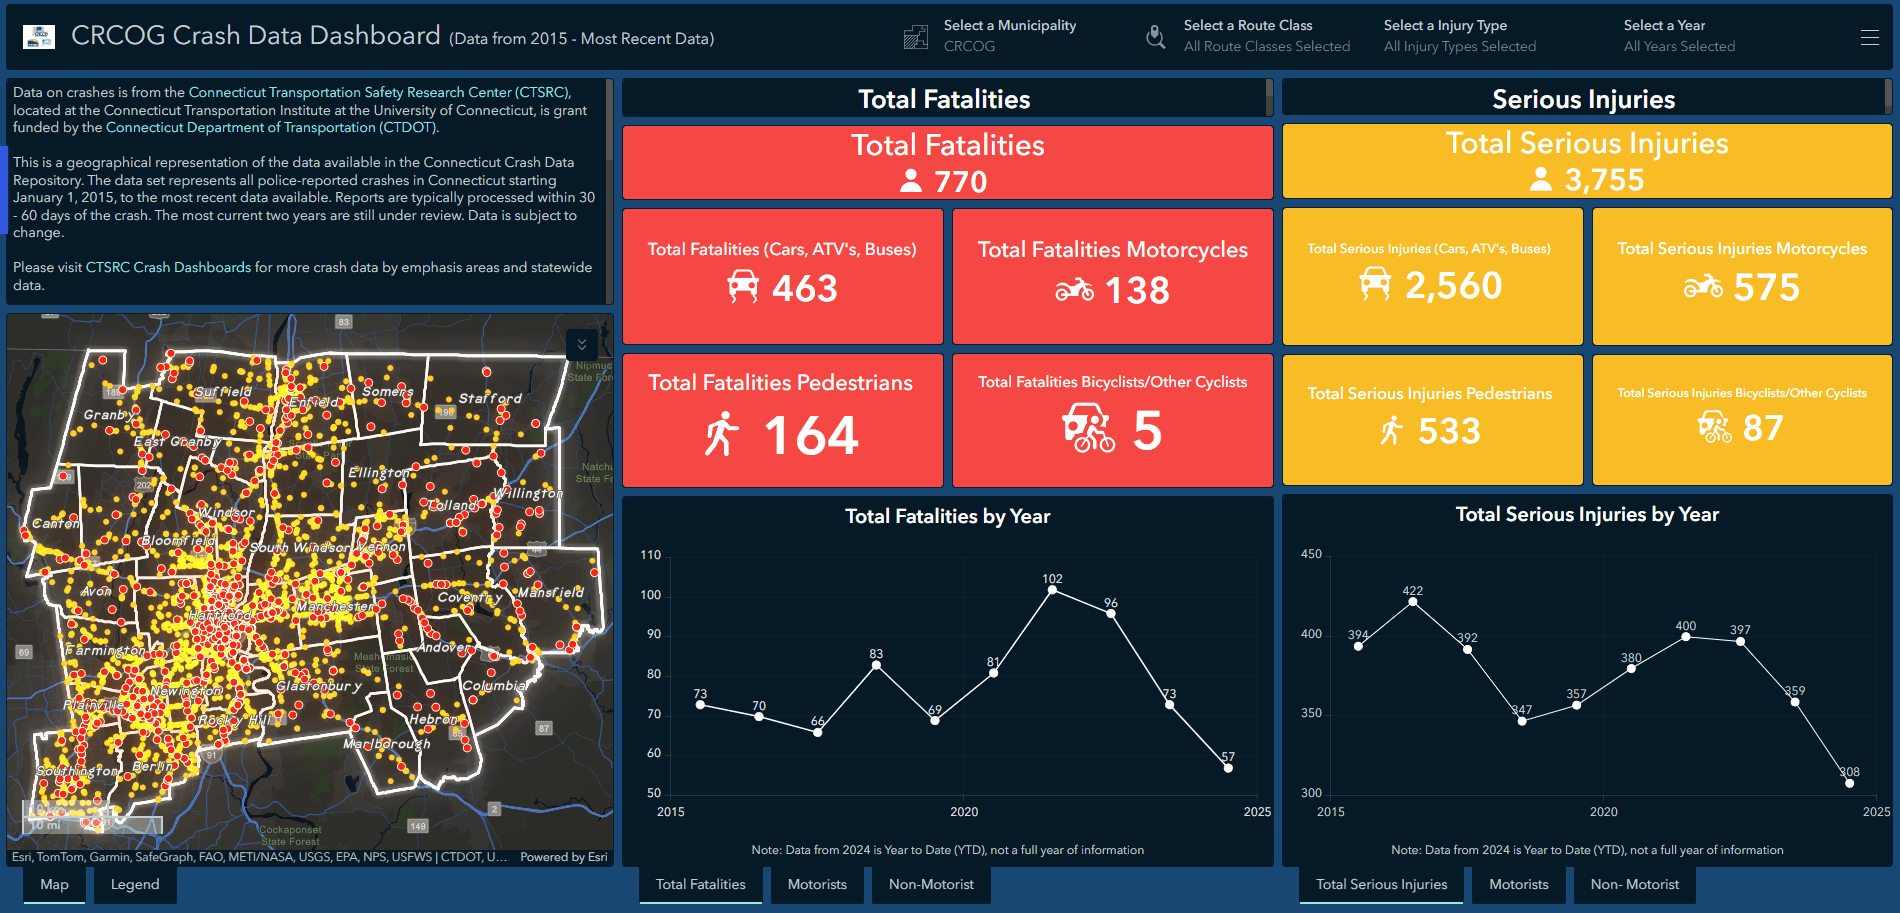The width and height of the screenshot is (1900, 913).
Task: Click the pedestrian icon in Total Fatalities Pedestrians card
Action: point(723,434)
